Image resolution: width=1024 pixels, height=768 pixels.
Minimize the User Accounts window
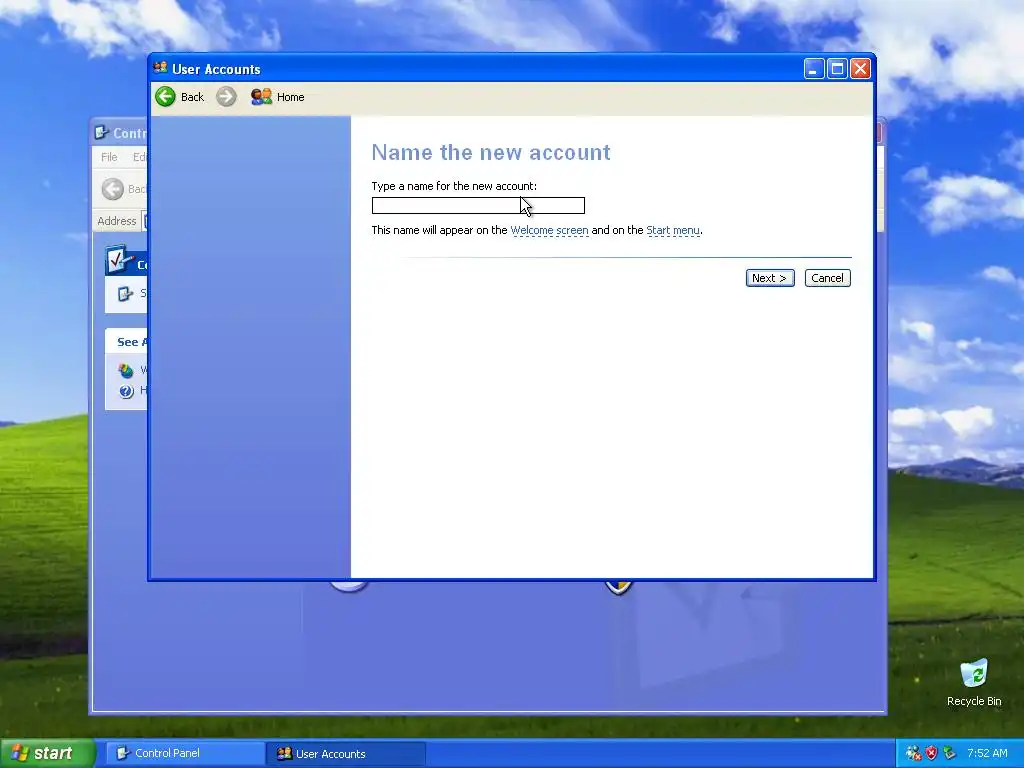click(x=814, y=69)
